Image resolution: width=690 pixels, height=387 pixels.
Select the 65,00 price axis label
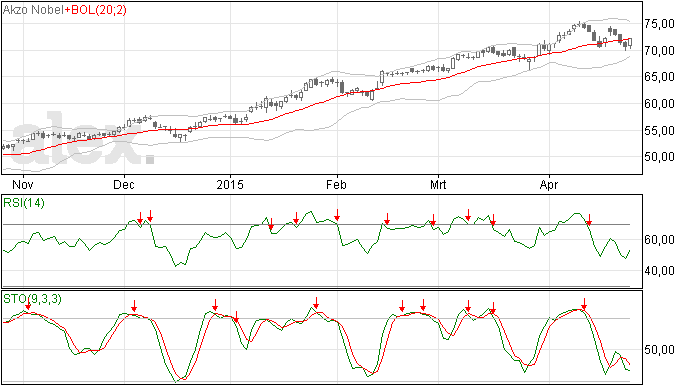pos(659,77)
